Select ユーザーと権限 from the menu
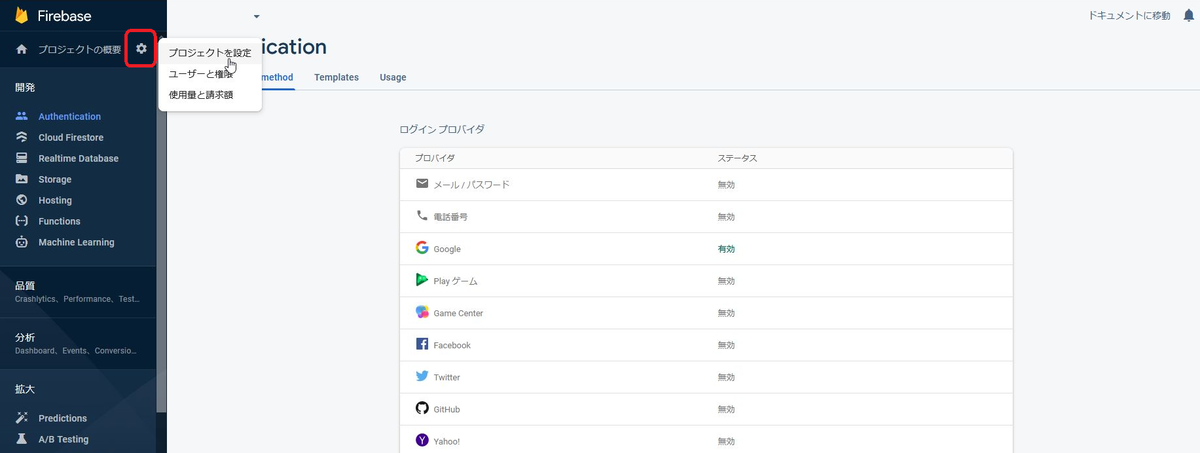The image size is (1200, 453). pyautogui.click(x=210, y=74)
